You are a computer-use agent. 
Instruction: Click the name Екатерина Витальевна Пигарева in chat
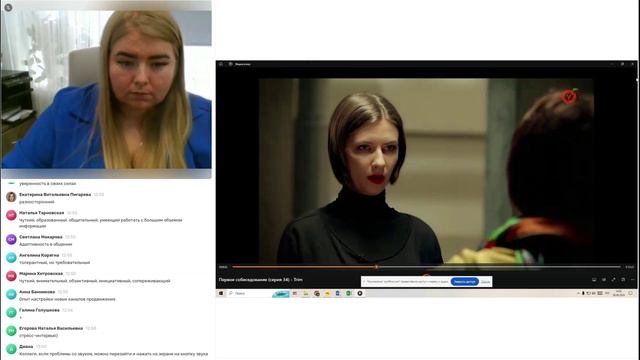55,195
